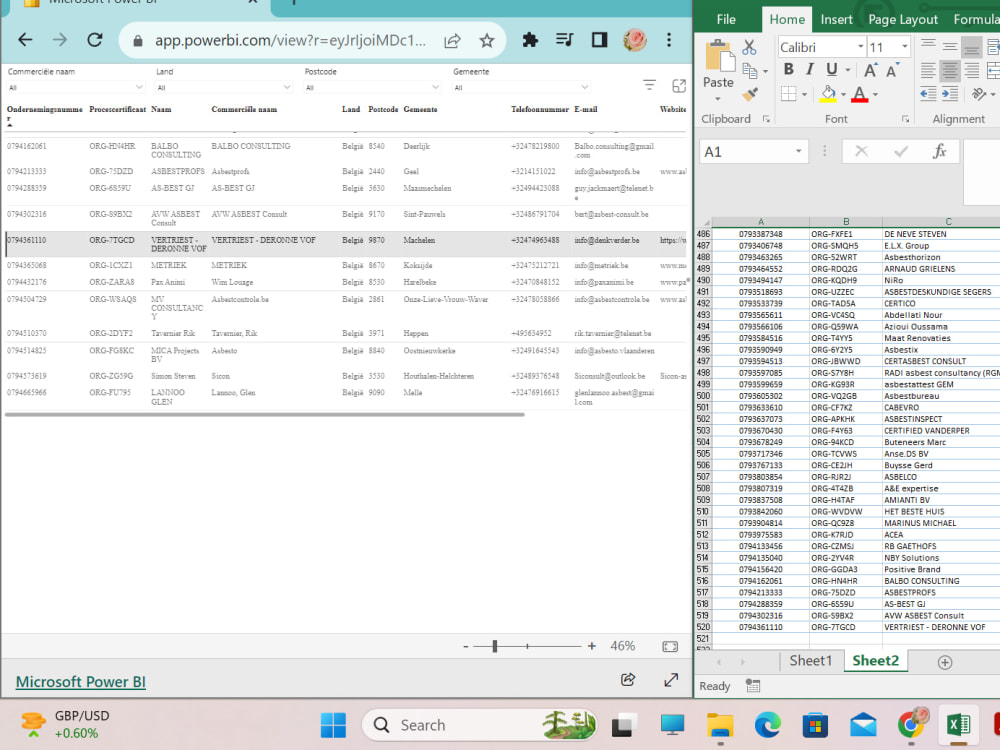
Task: Click the fit to page icon beside 46%
Action: click(x=670, y=646)
